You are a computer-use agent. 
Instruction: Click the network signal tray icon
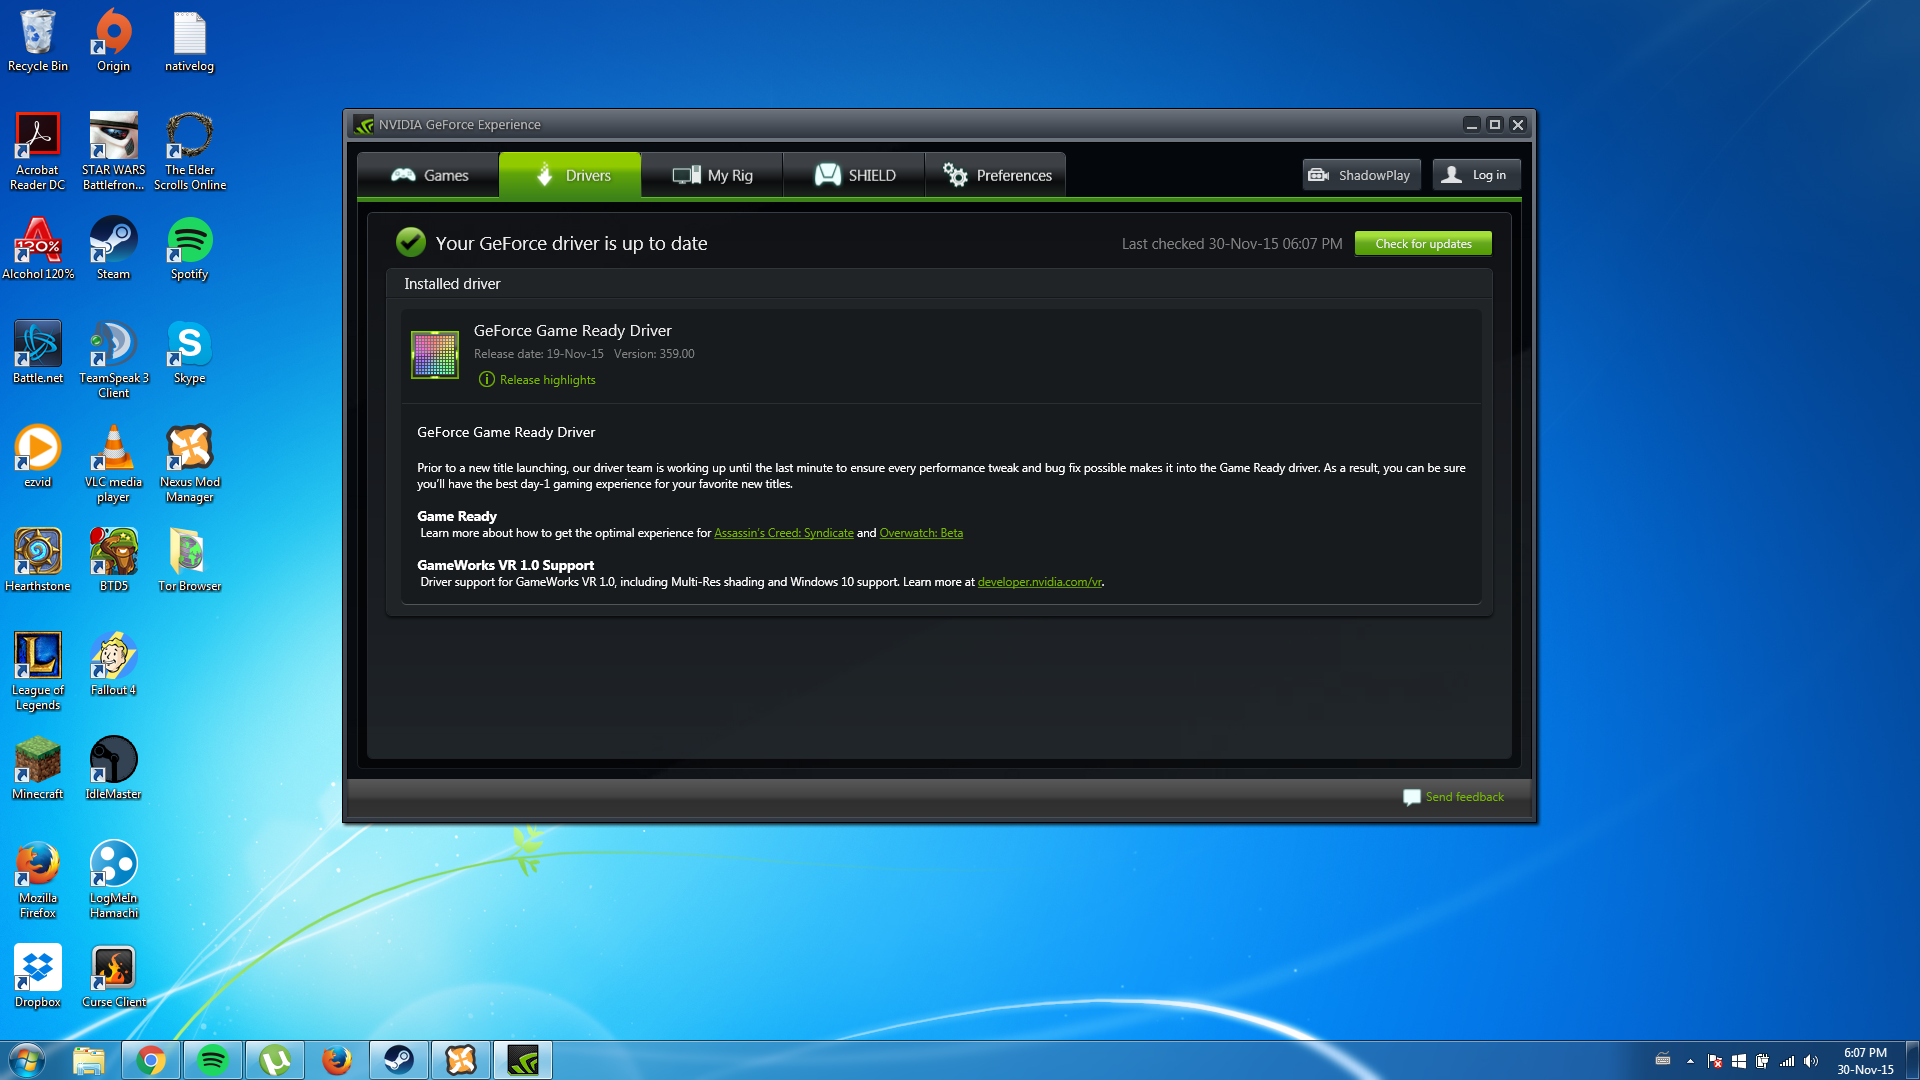click(1787, 1061)
